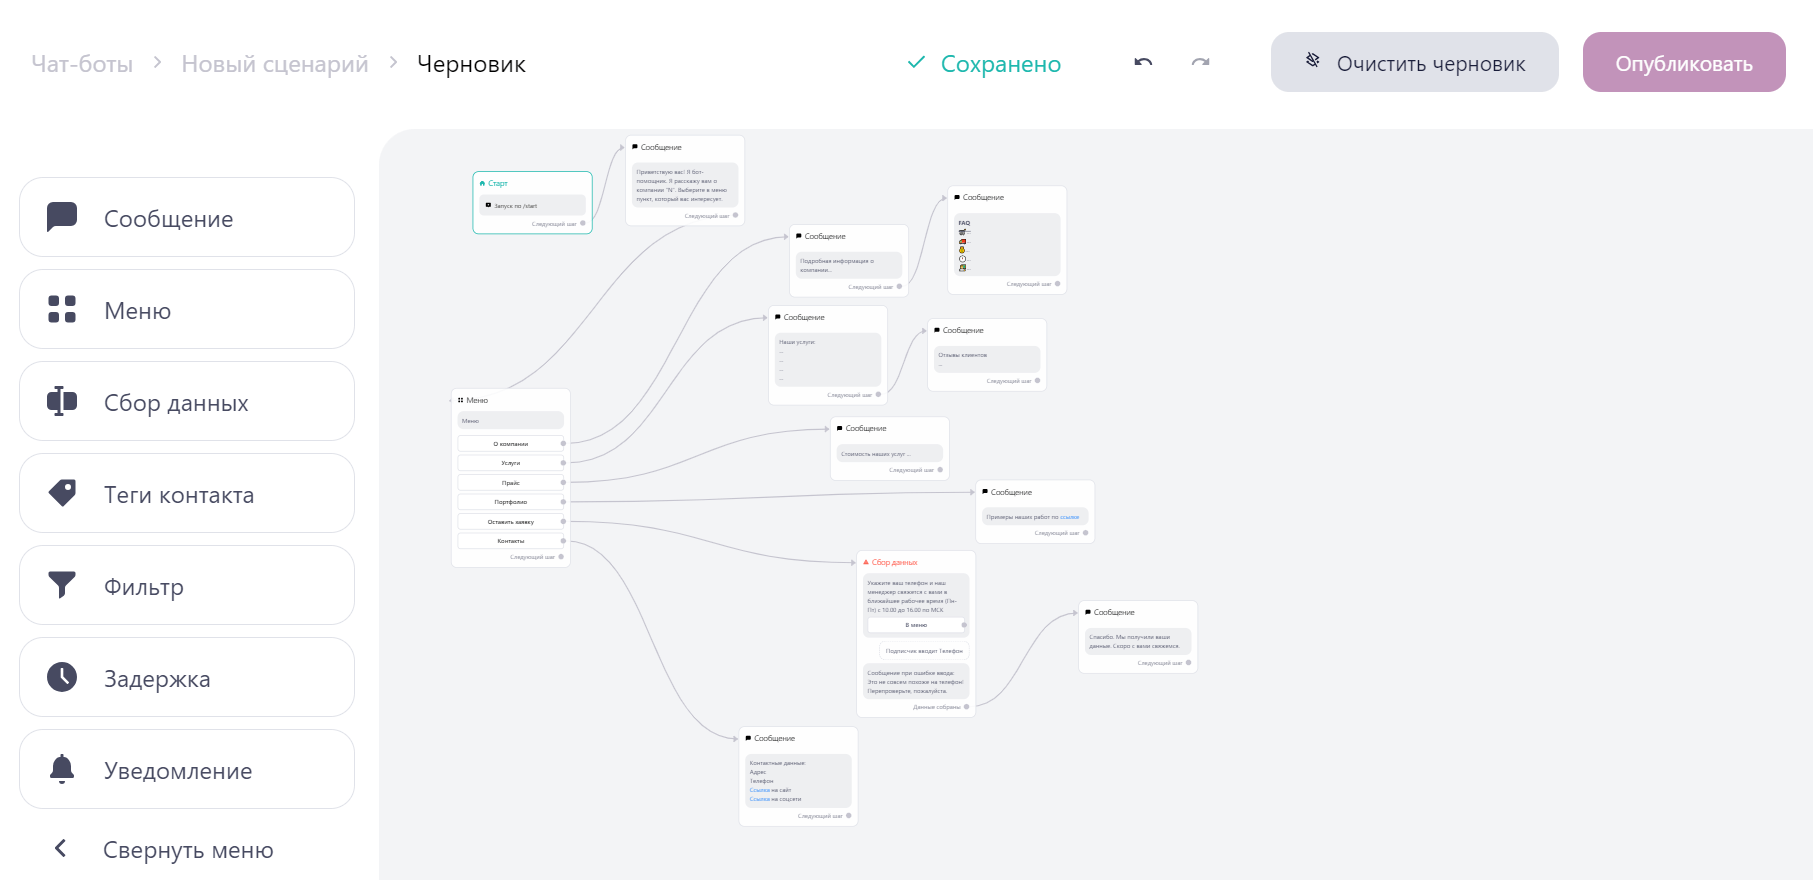
Task: Click message text Спасибо. Мы получили ваши данные
Action: coord(1138,641)
